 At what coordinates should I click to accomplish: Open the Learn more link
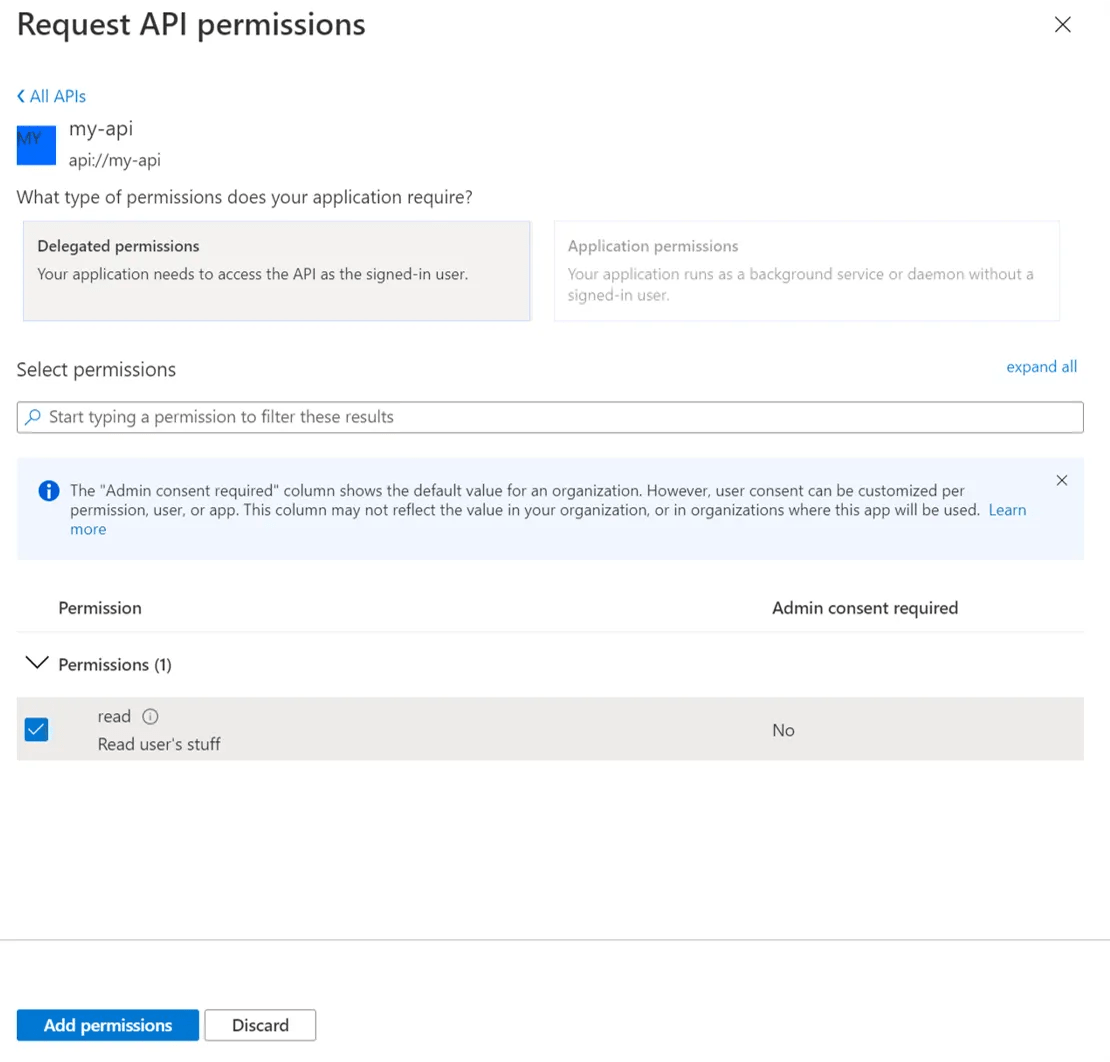point(1007,510)
